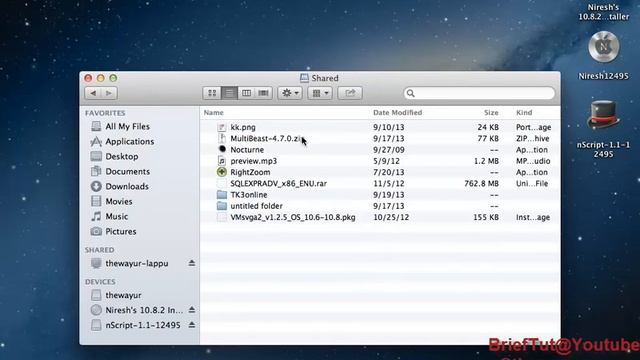Sort by Size column header
640x360 pixels.
point(491,113)
